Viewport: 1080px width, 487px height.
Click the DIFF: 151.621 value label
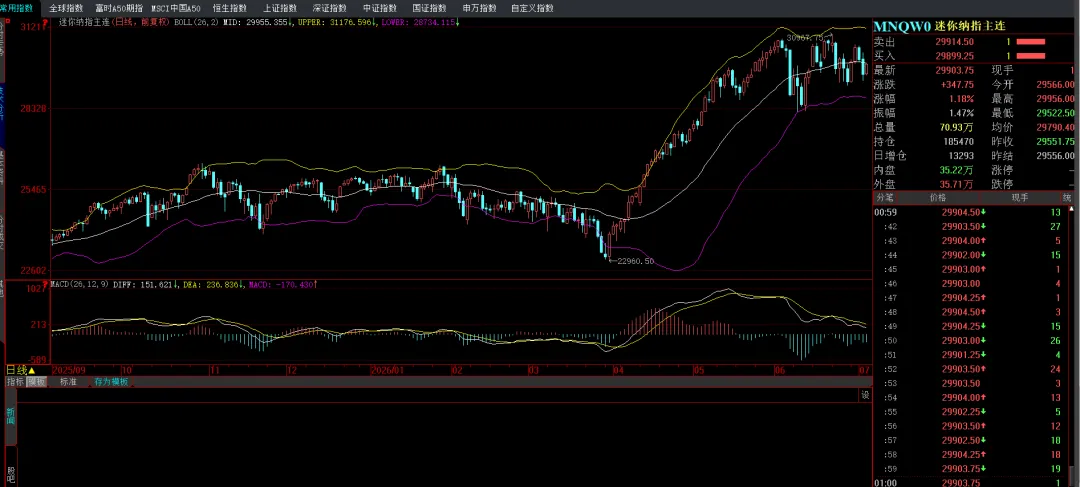[x=147, y=284]
